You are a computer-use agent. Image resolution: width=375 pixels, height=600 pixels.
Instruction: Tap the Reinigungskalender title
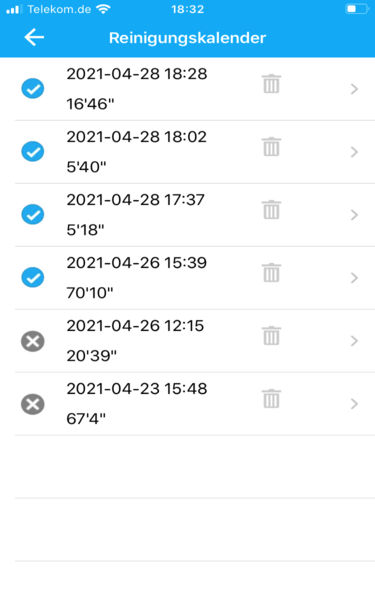pos(187,38)
